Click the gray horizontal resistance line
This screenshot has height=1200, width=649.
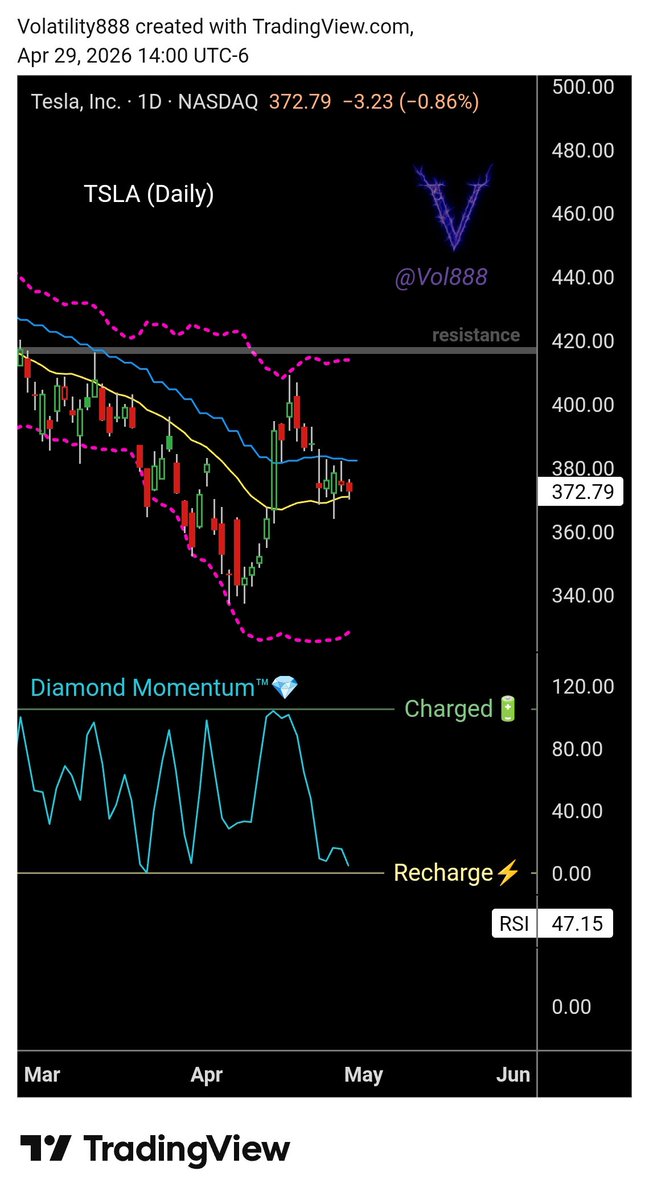click(277, 350)
